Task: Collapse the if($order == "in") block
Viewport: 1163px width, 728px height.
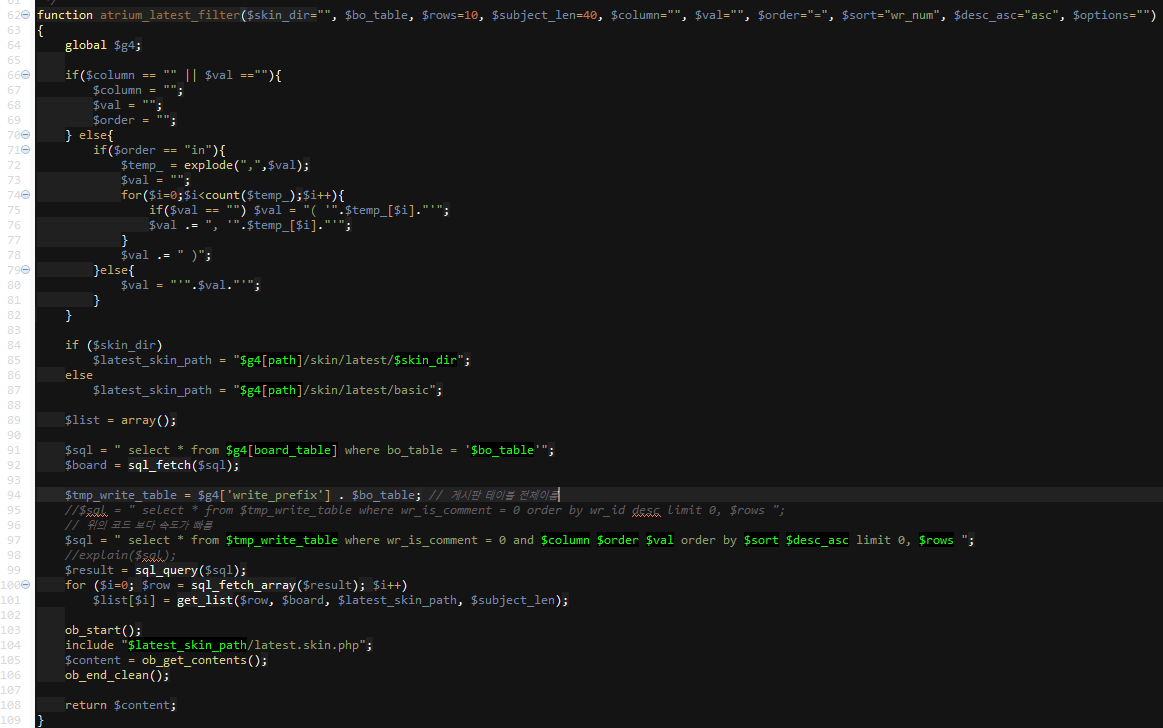Action: coord(26,150)
